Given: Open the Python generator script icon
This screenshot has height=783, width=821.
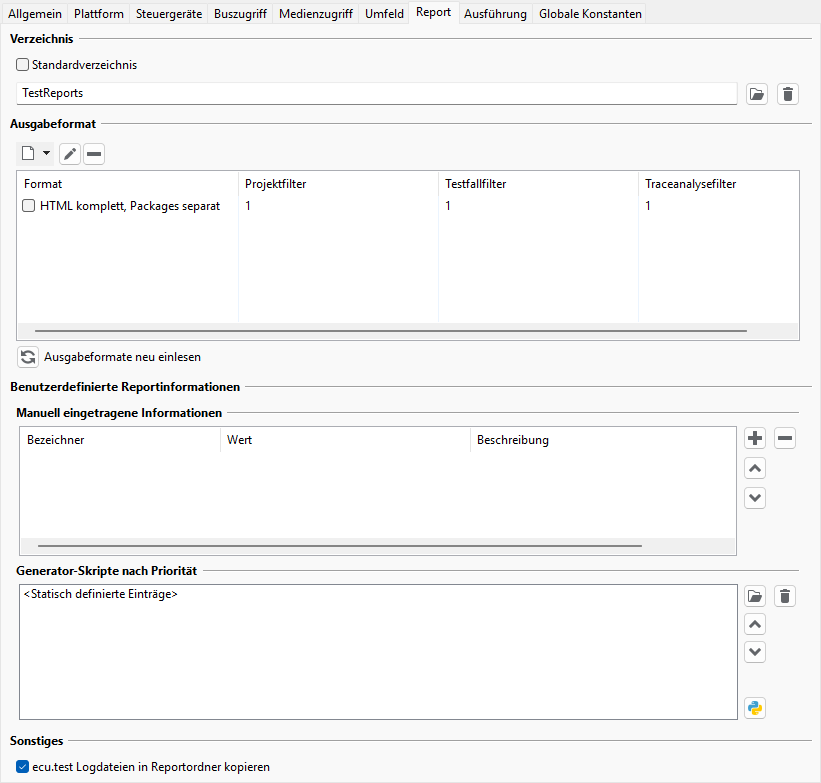Looking at the screenshot, I should tap(755, 708).
